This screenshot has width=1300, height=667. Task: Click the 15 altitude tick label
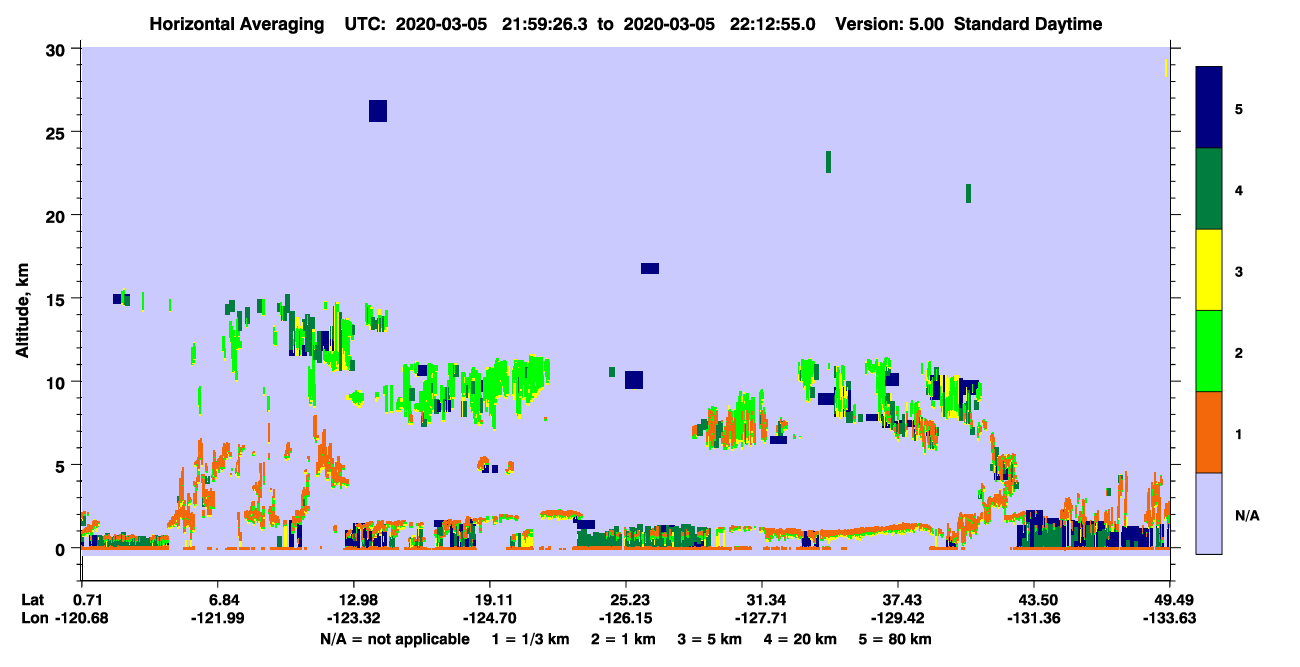click(58, 299)
